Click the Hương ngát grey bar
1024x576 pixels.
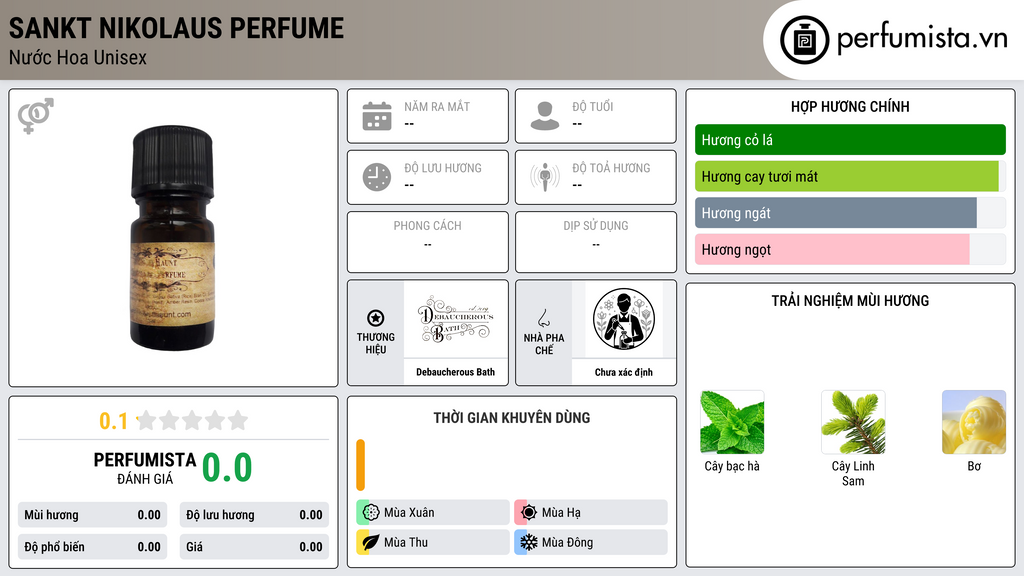[836, 213]
